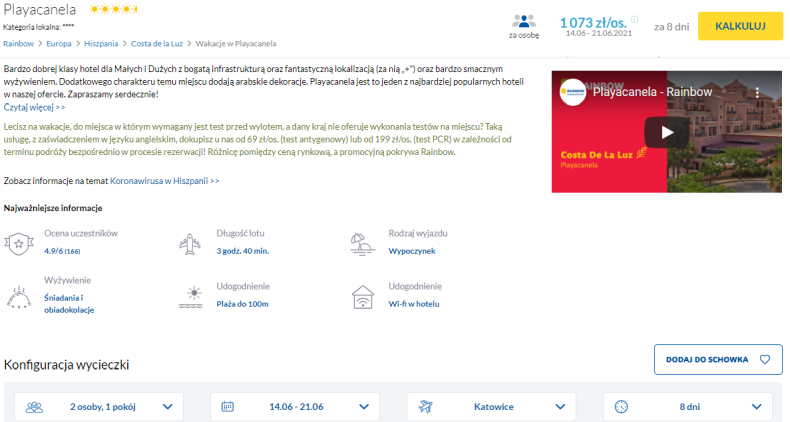This screenshot has width=790, height=422.
Task: Click the DODAJ DO SCHOWKA button
Action: [x=718, y=360]
